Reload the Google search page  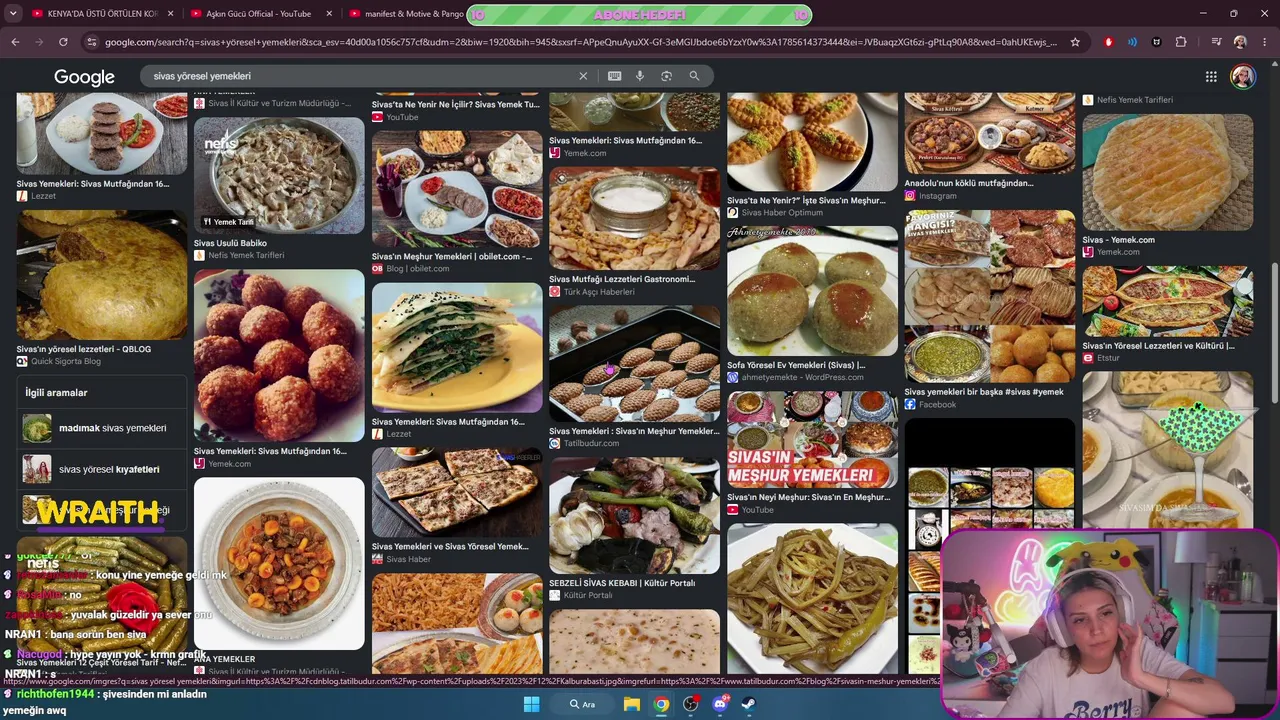point(63,42)
